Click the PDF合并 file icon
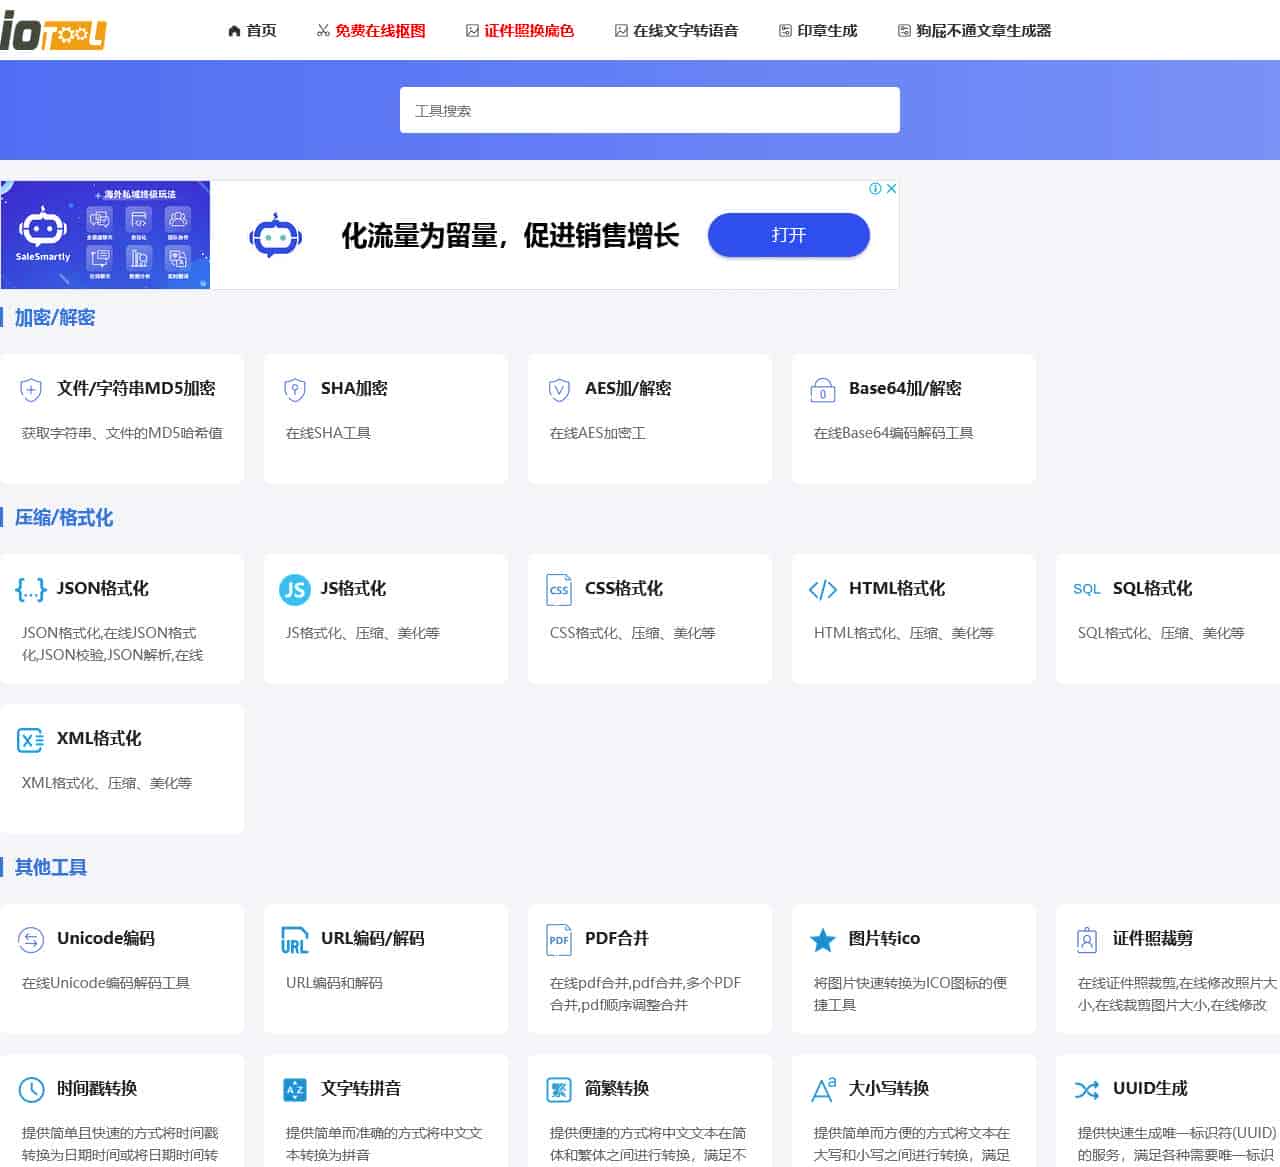This screenshot has width=1280, height=1167. point(559,939)
